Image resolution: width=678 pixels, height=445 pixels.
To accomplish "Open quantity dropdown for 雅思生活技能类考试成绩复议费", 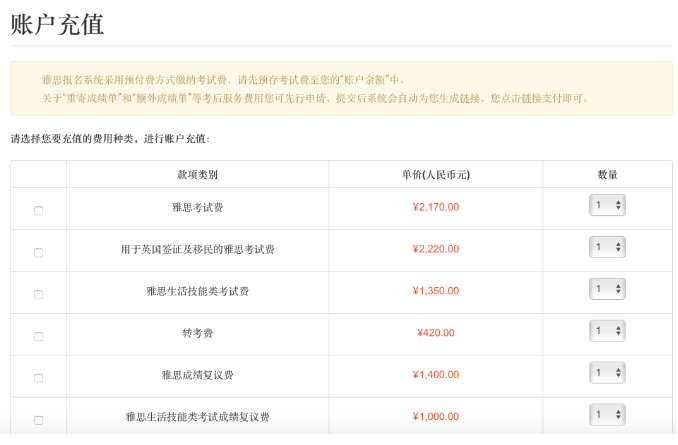I will (607, 415).
